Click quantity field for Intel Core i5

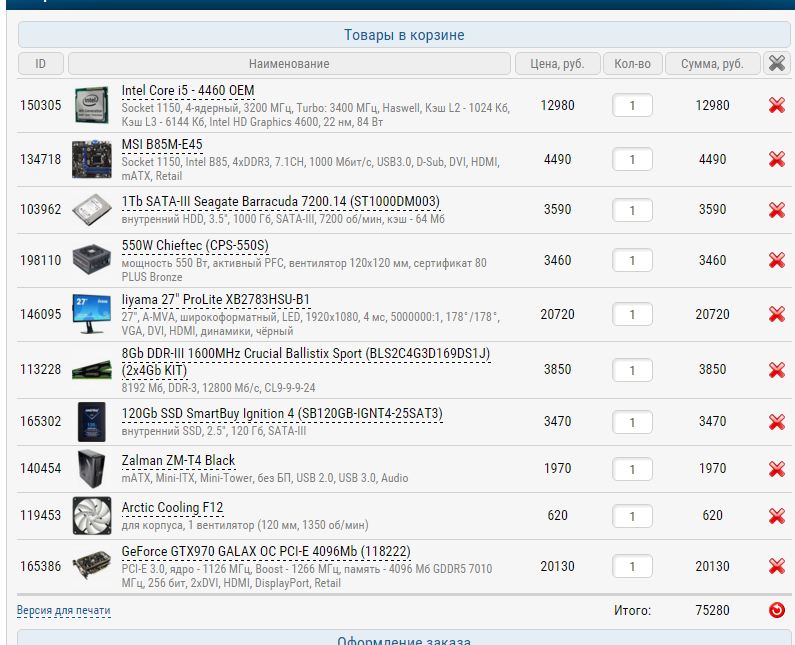[x=632, y=105]
